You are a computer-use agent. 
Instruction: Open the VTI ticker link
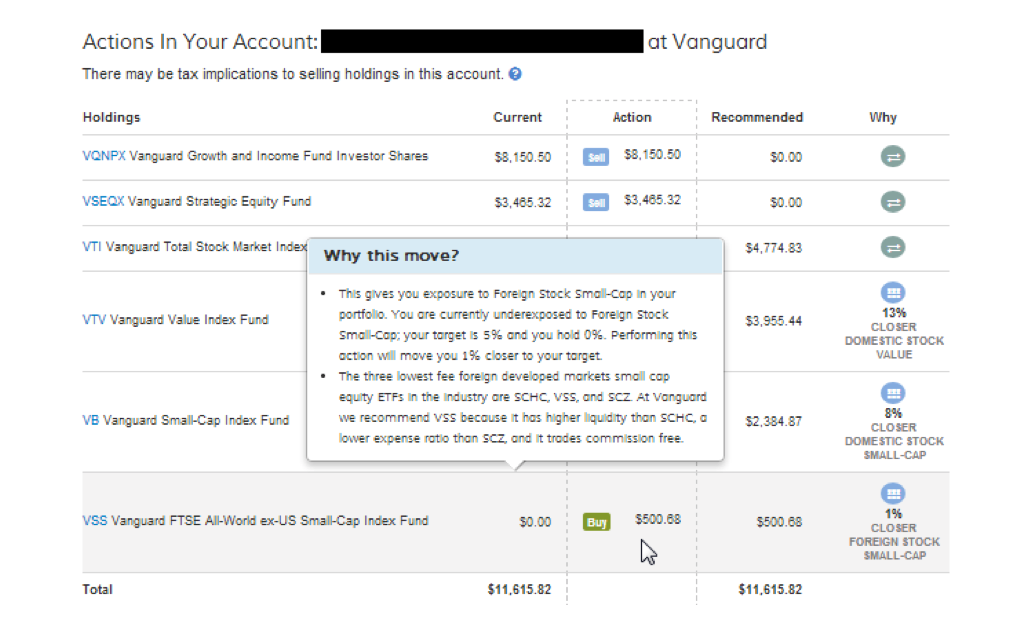(92, 247)
